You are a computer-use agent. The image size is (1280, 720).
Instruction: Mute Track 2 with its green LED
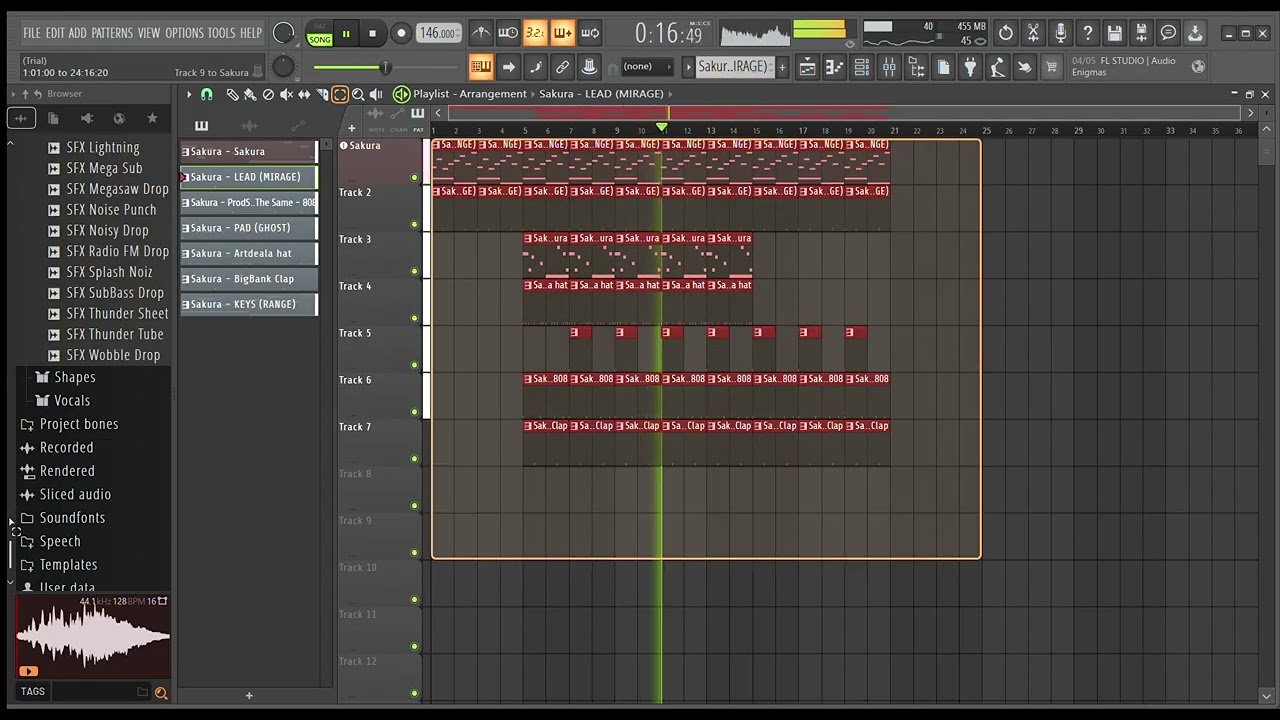(414, 224)
